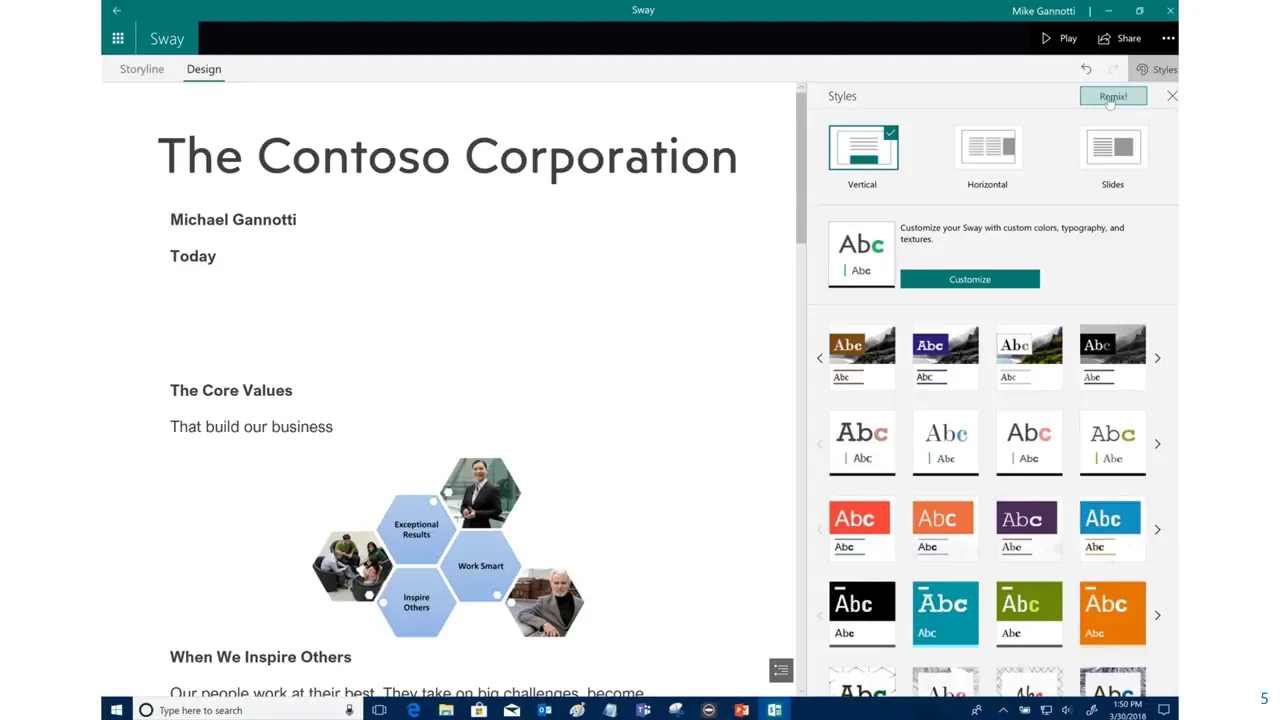1280x720 pixels.
Task: Open the more options ellipsis menu
Action: coord(1168,38)
